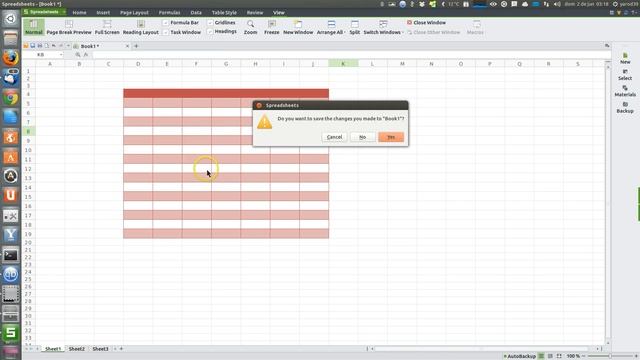Viewport: 640px width, 360px height.
Task: Switch to the Sheet2 tab
Action: (x=77, y=349)
